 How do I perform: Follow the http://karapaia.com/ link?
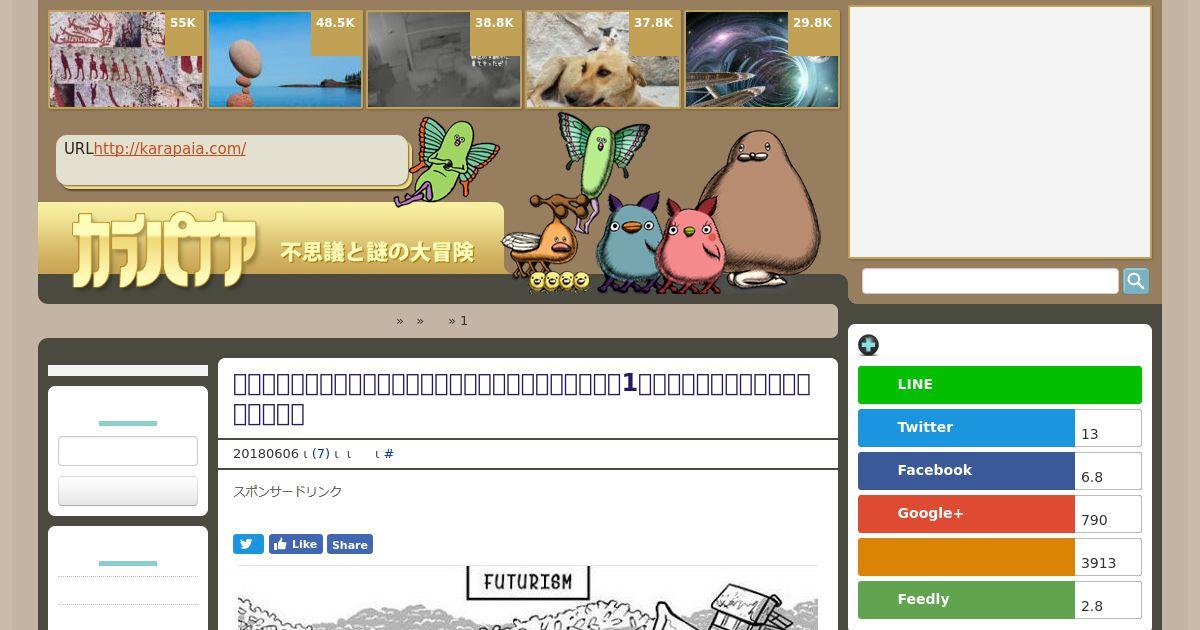point(170,149)
